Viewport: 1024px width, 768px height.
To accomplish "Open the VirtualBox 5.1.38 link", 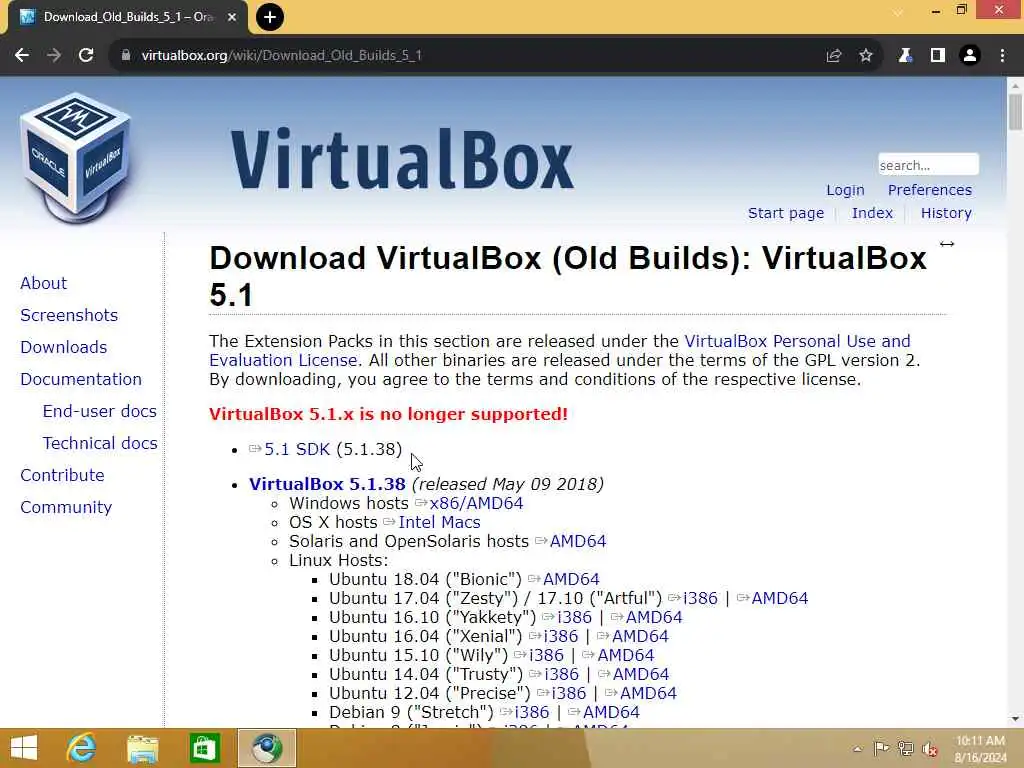I will (327, 484).
